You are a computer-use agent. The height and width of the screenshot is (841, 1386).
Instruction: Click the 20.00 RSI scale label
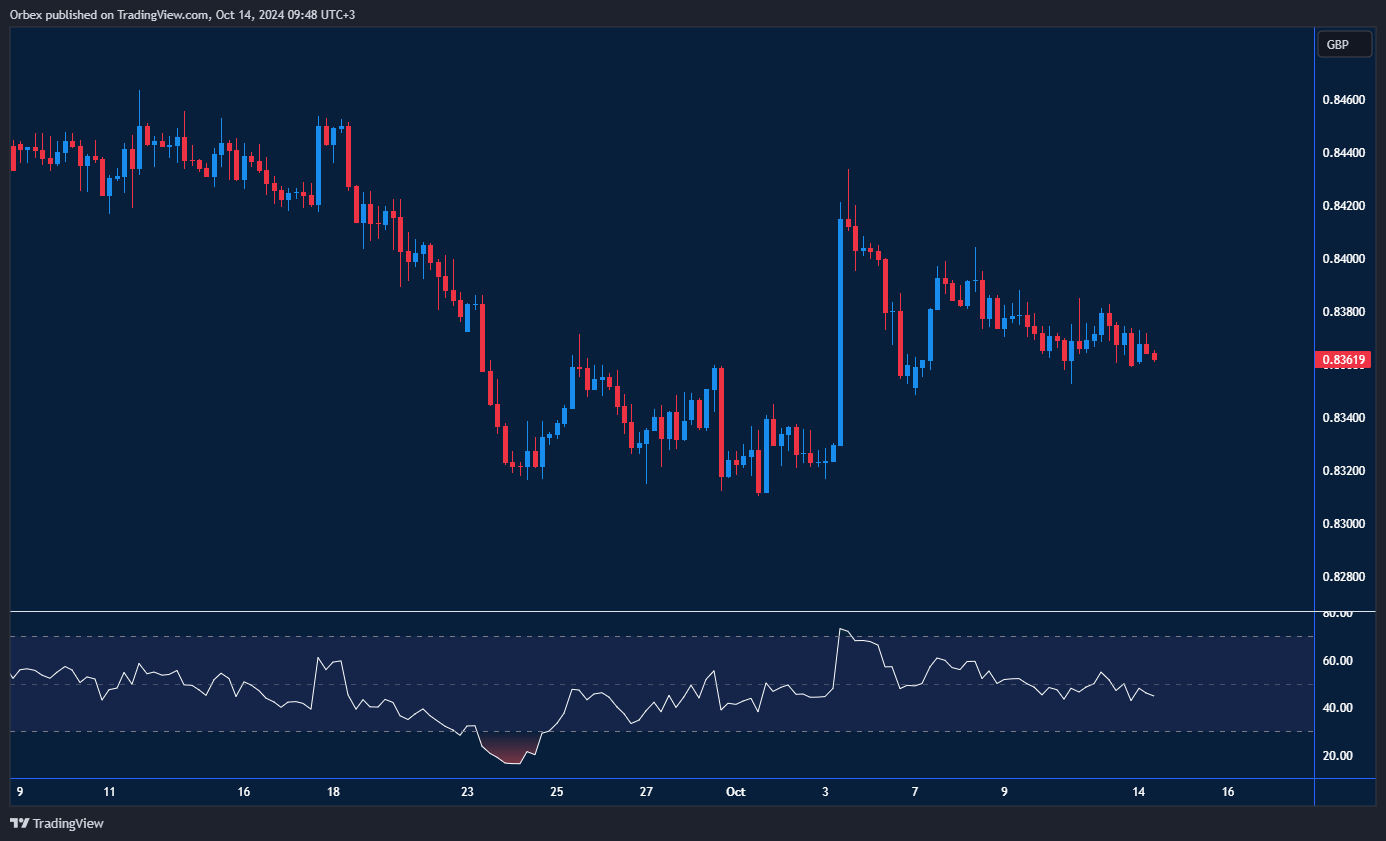pos(1338,756)
